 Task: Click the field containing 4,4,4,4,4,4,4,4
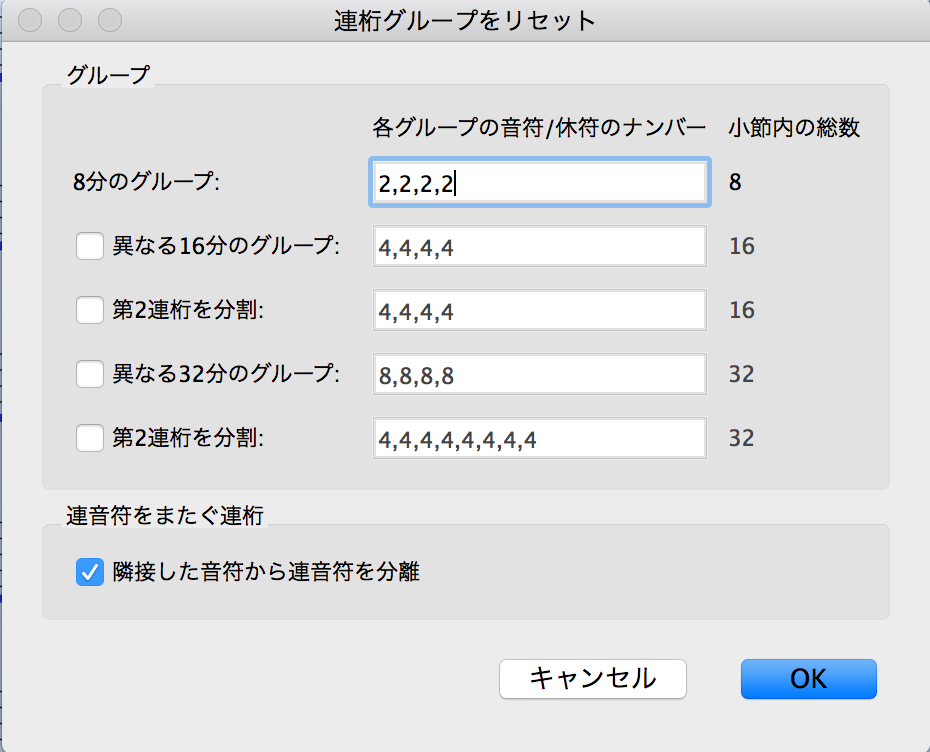[540, 439]
